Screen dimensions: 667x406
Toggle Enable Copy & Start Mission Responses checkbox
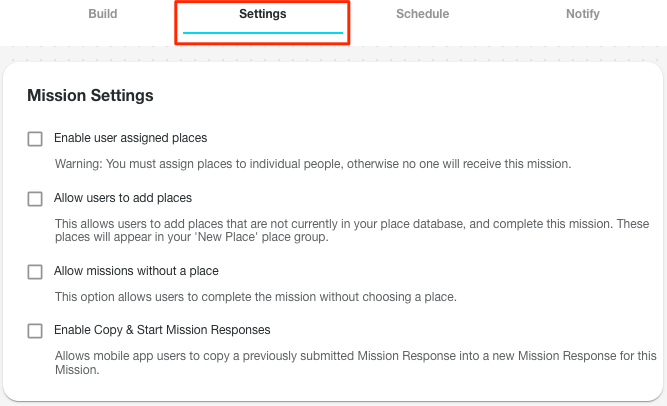[x=35, y=330]
